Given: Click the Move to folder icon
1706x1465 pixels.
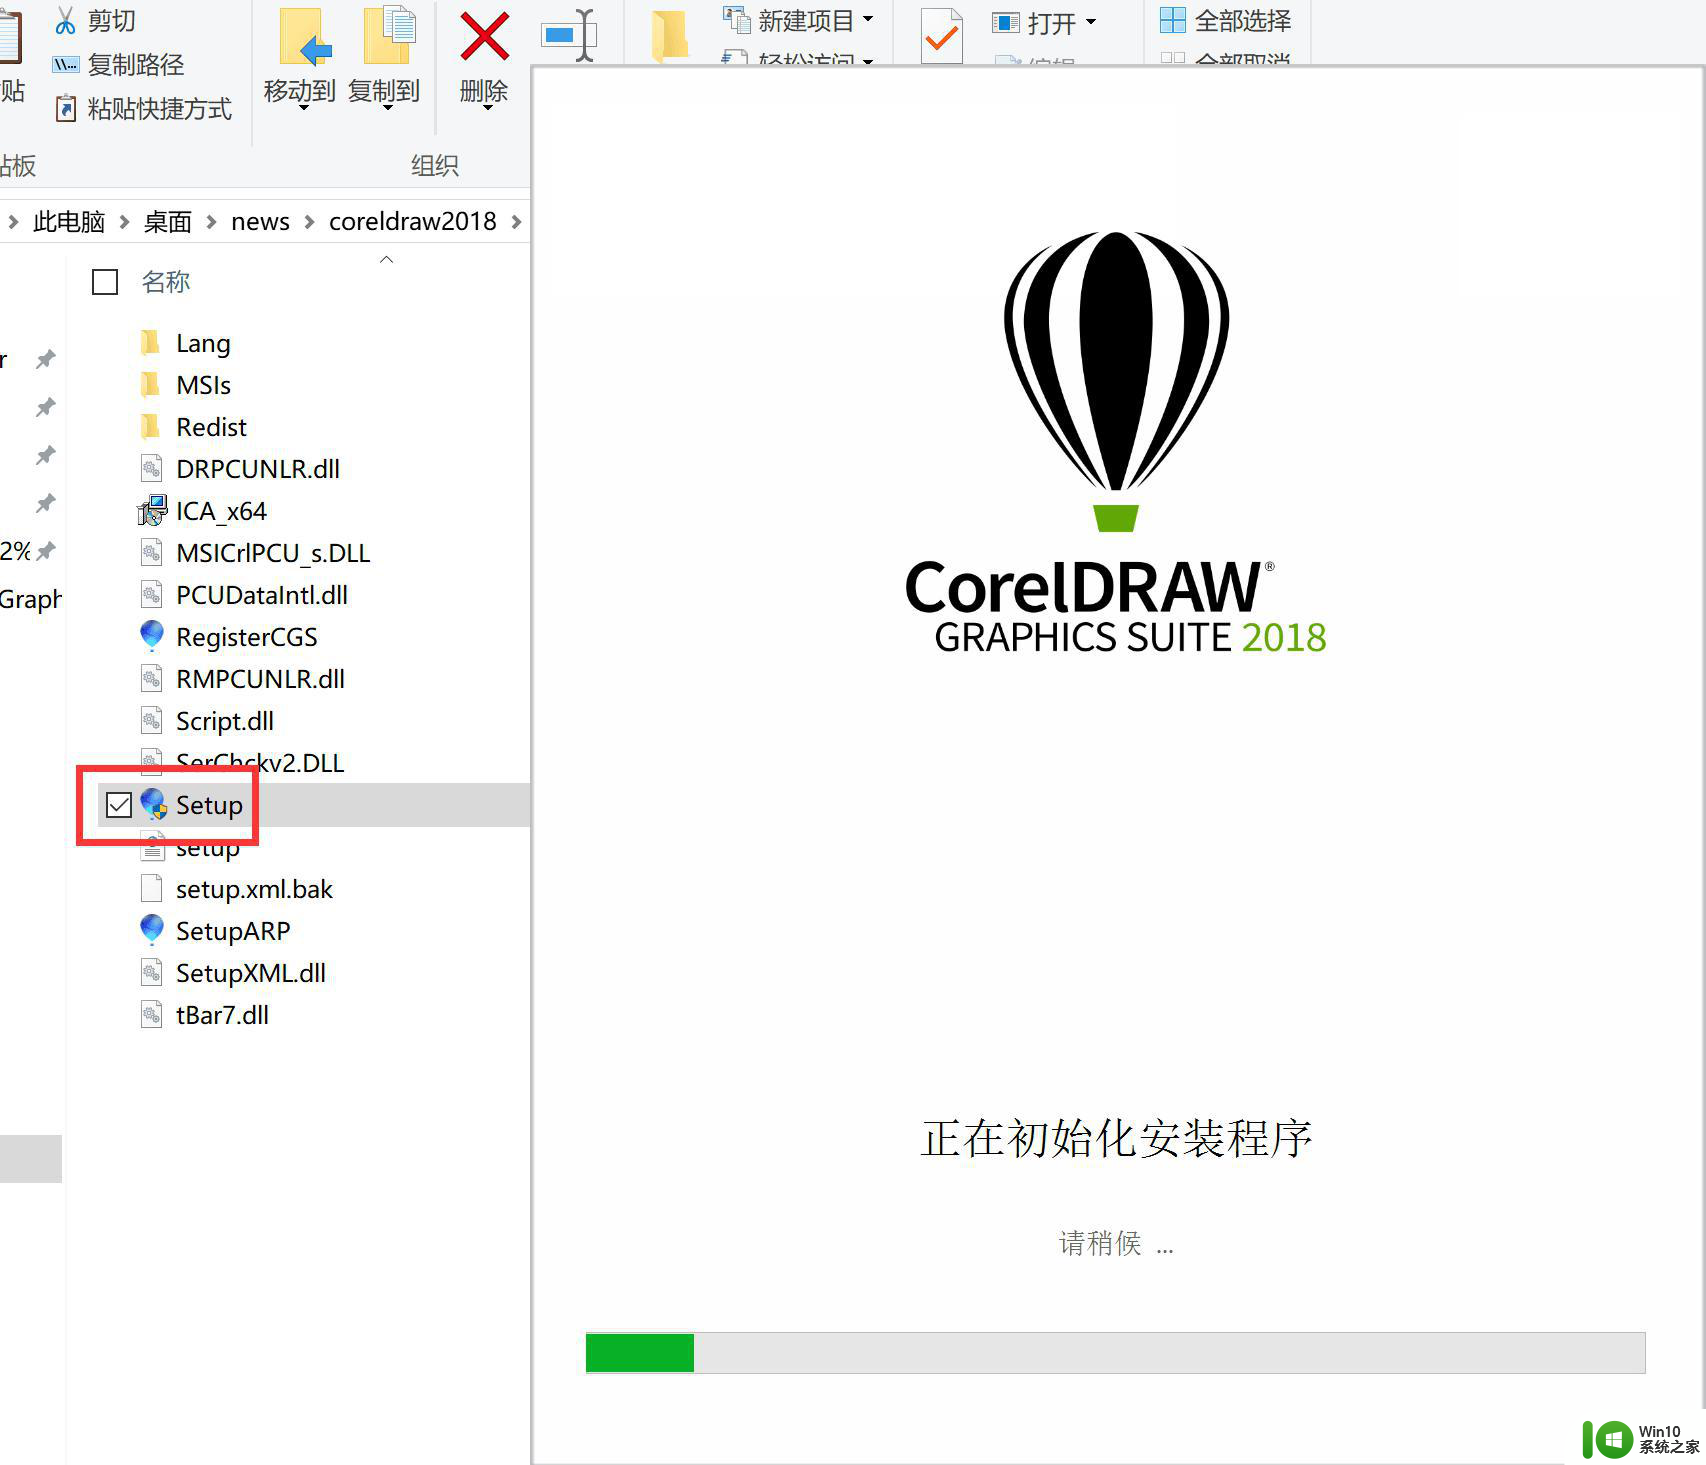Looking at the screenshot, I should 303,38.
